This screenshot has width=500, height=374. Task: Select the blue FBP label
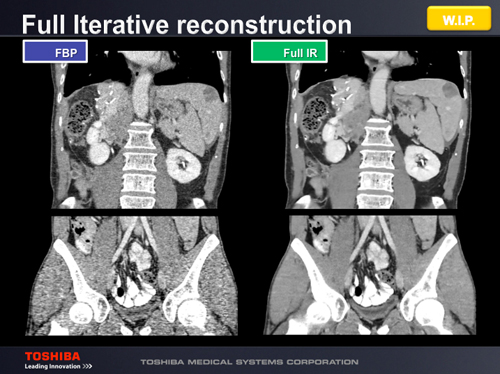[x=55, y=51]
